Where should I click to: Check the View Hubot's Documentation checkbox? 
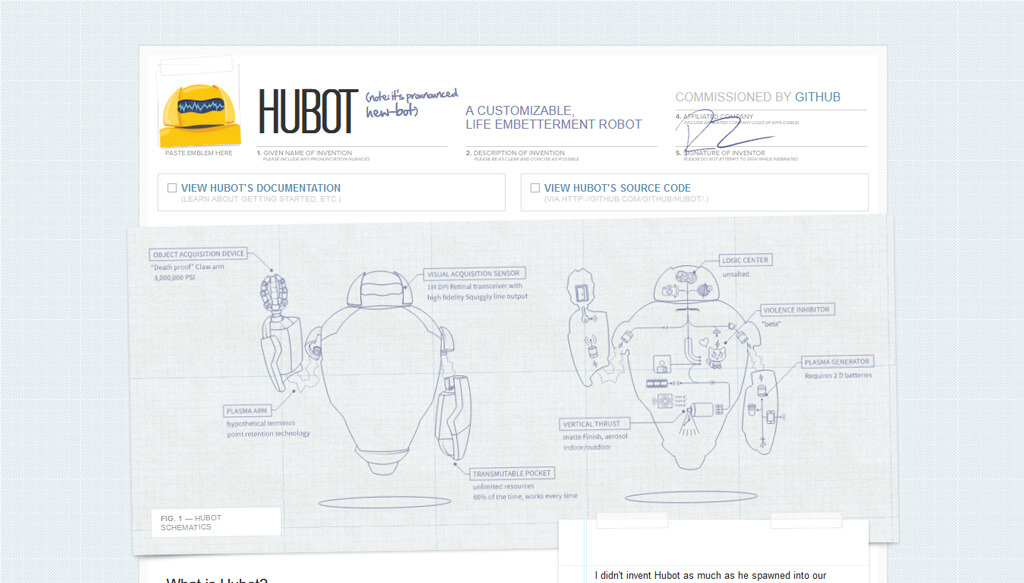(x=172, y=188)
